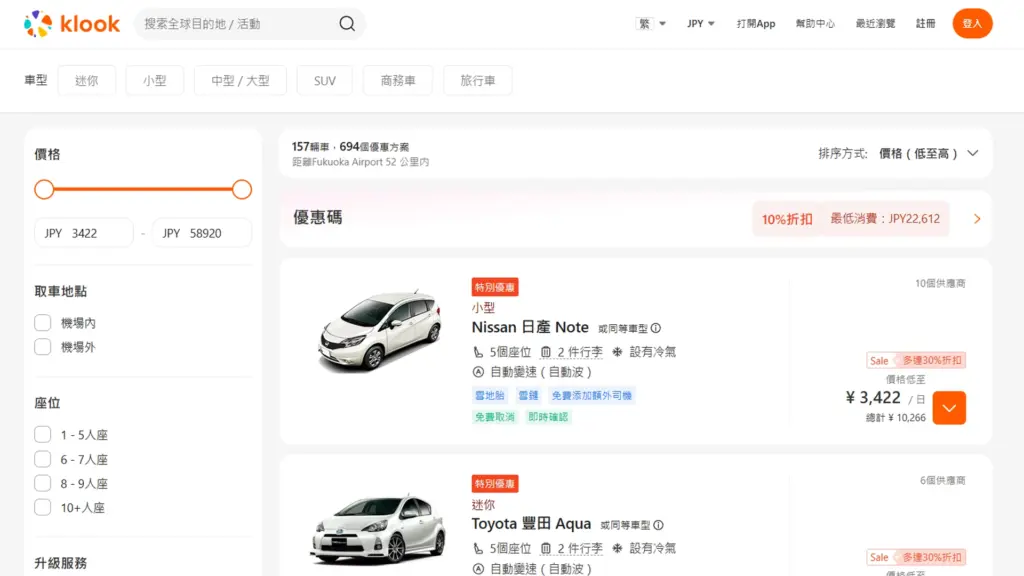Click the snowflake icon in Toyota Aqua row
Screen dimensions: 1024x576
[x=617, y=549]
